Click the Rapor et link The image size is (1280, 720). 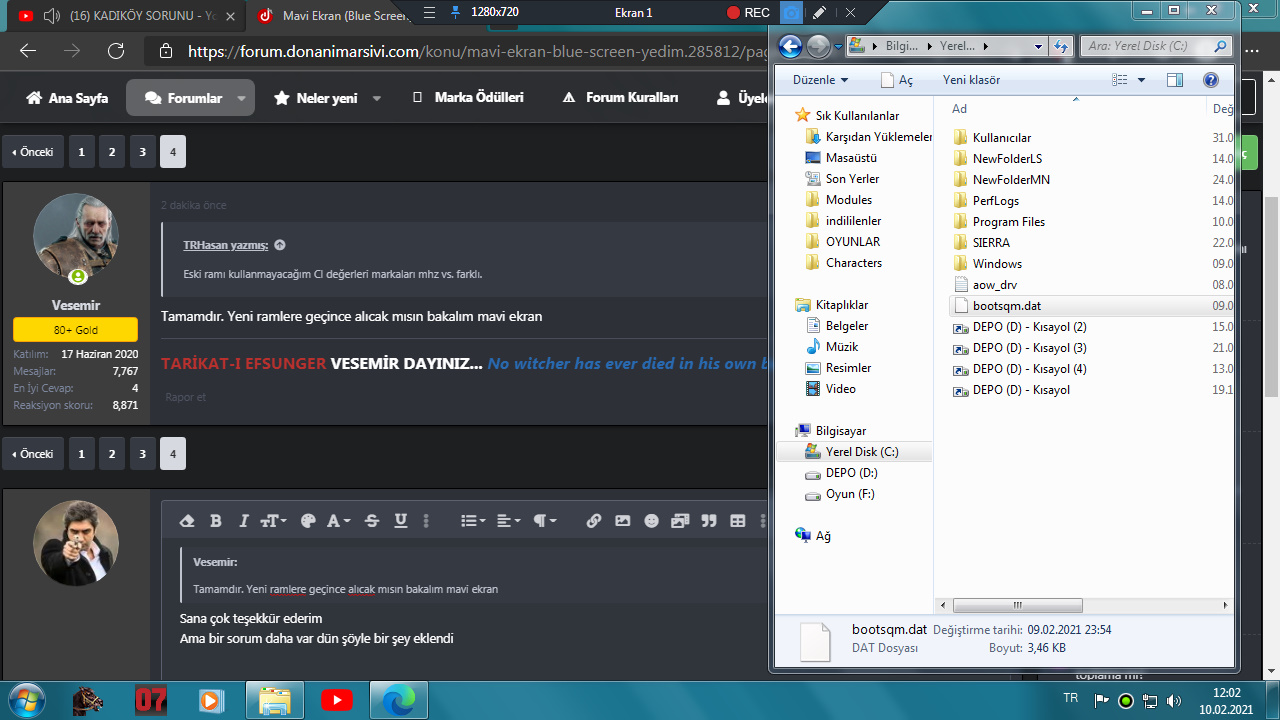coord(186,397)
